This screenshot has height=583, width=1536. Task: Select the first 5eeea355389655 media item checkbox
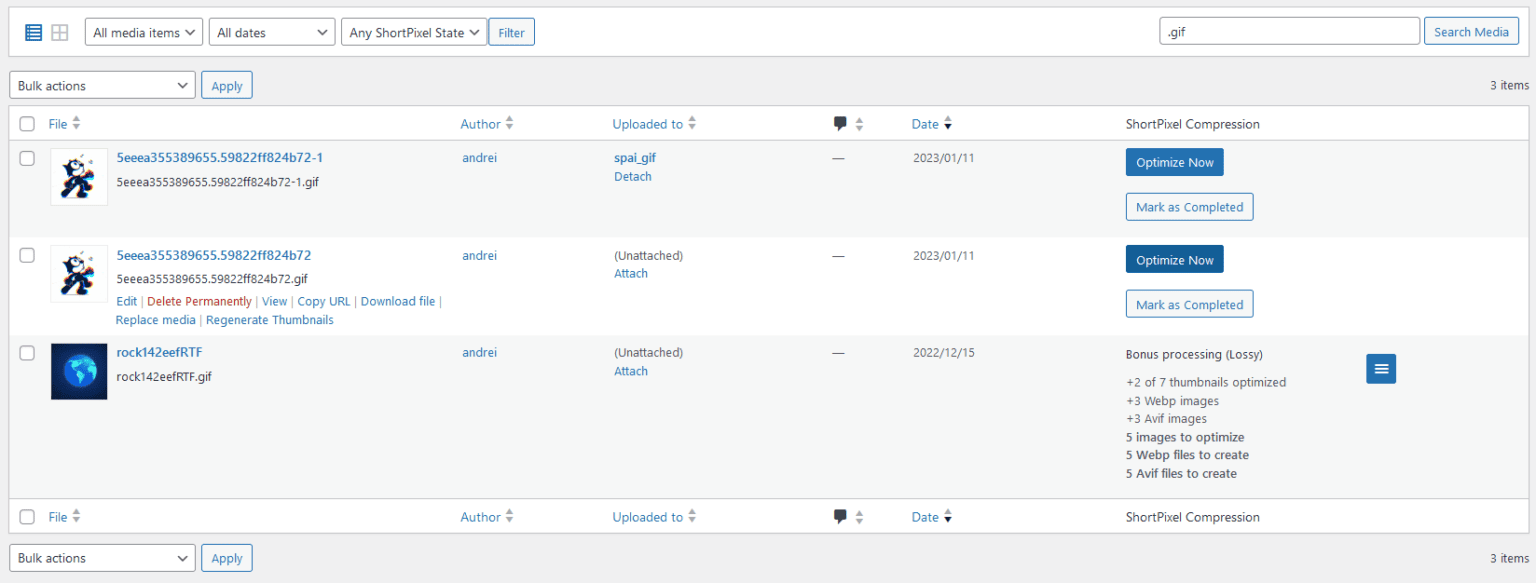(27, 158)
